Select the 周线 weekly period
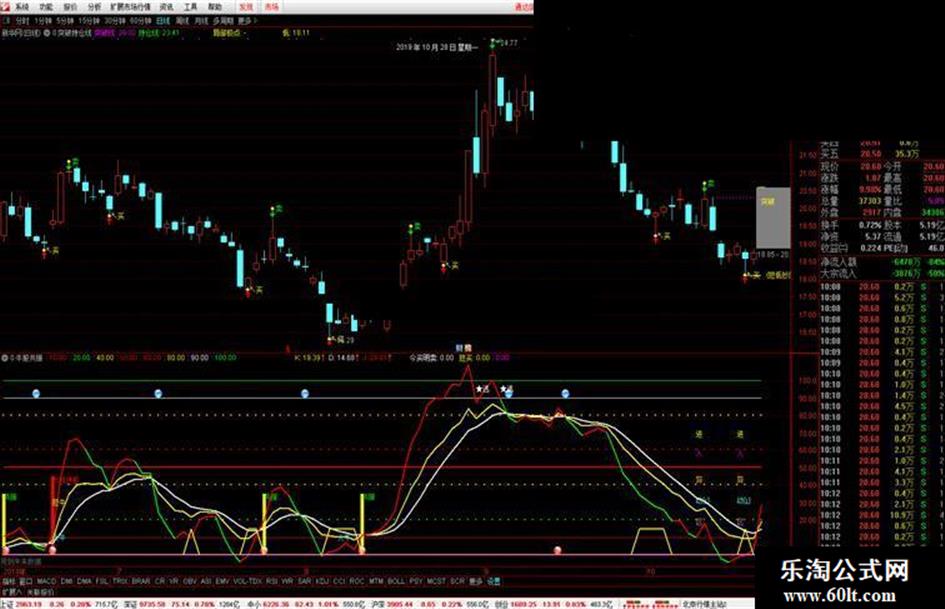Screen dimensions: 945x609 click(182, 21)
